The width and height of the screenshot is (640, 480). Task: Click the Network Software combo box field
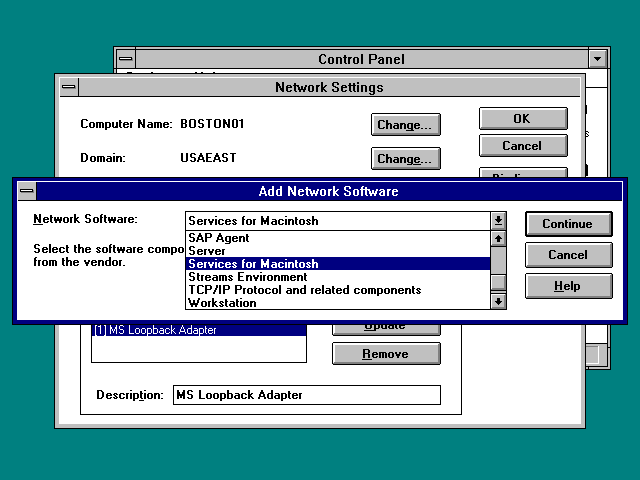pos(338,221)
